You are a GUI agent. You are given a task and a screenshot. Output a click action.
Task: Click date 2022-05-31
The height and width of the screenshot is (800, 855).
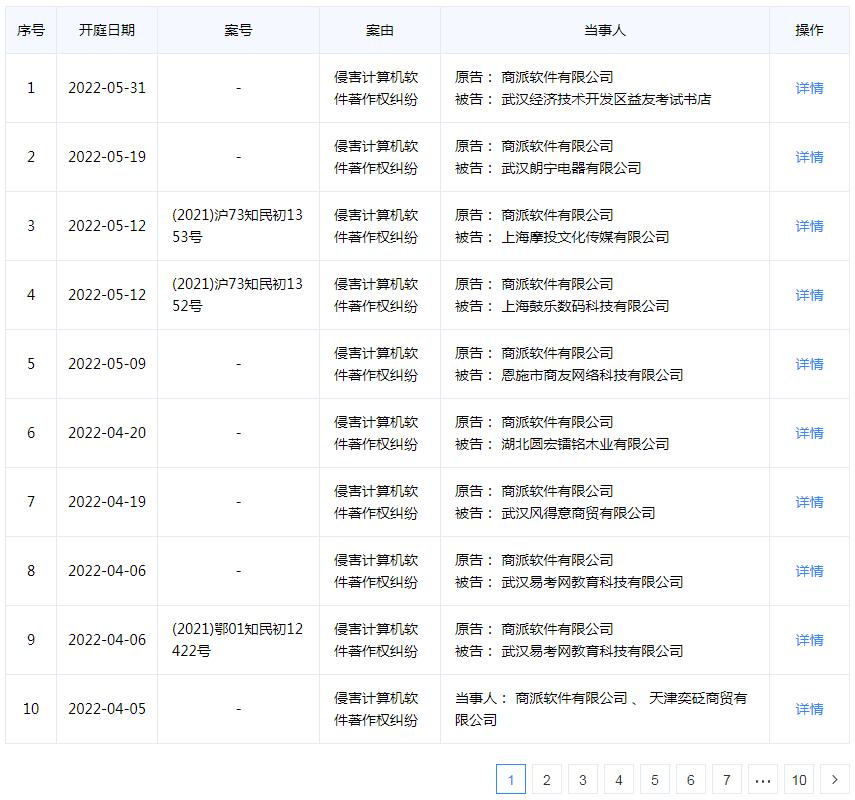point(107,88)
